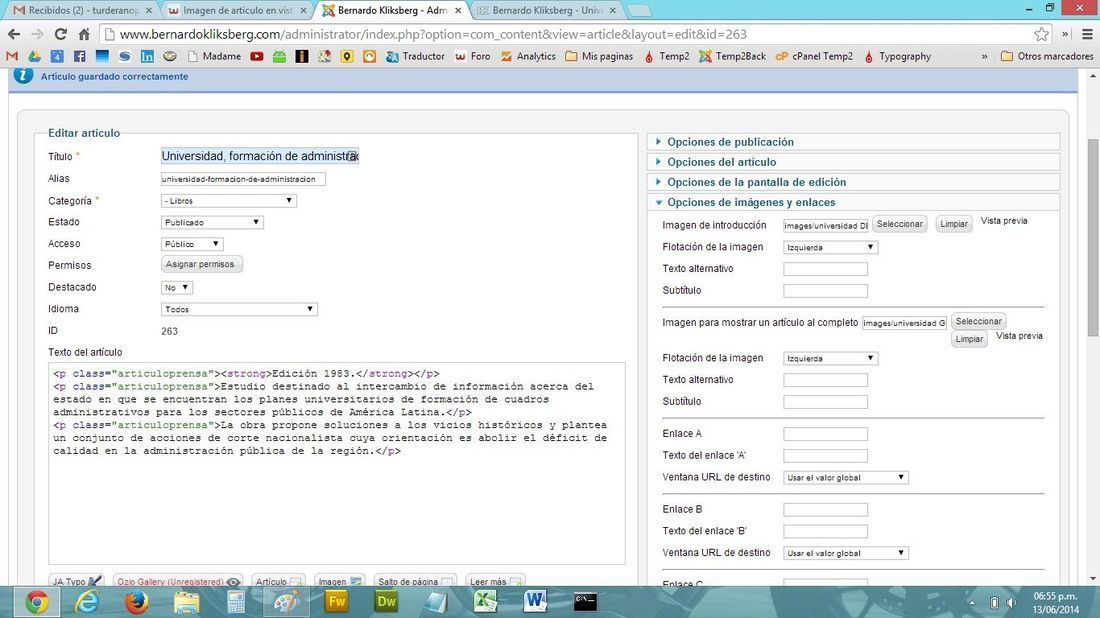Image resolution: width=1100 pixels, height=618 pixels.
Task: Open Calculator from the taskbar
Action: click(236, 602)
